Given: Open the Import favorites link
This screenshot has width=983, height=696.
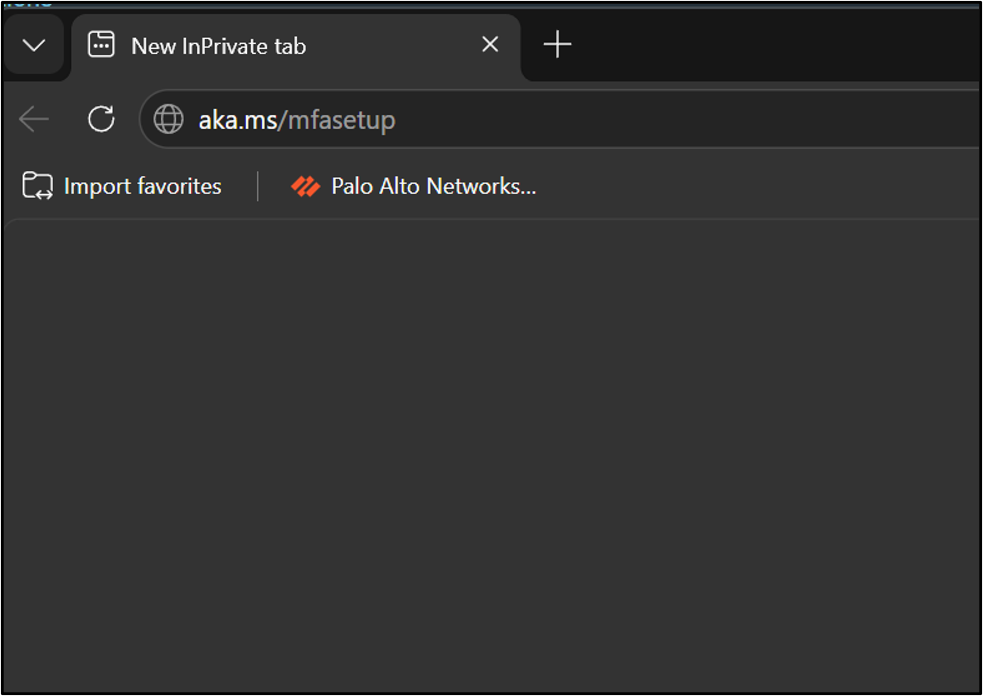Looking at the screenshot, I should pos(122,186).
